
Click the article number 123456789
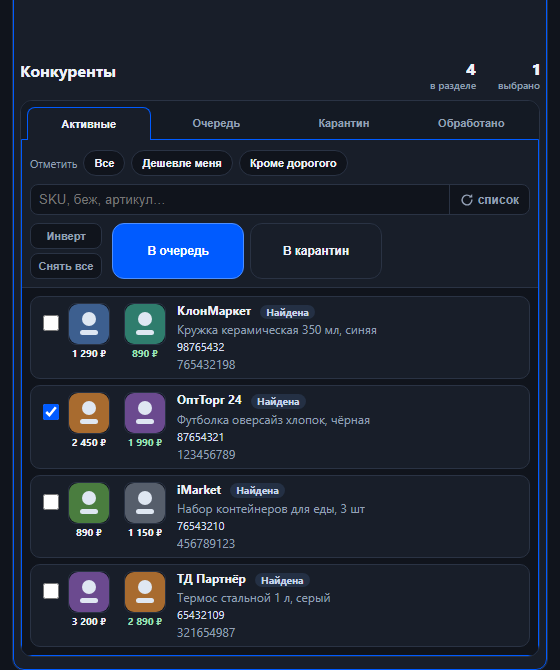coord(206,455)
